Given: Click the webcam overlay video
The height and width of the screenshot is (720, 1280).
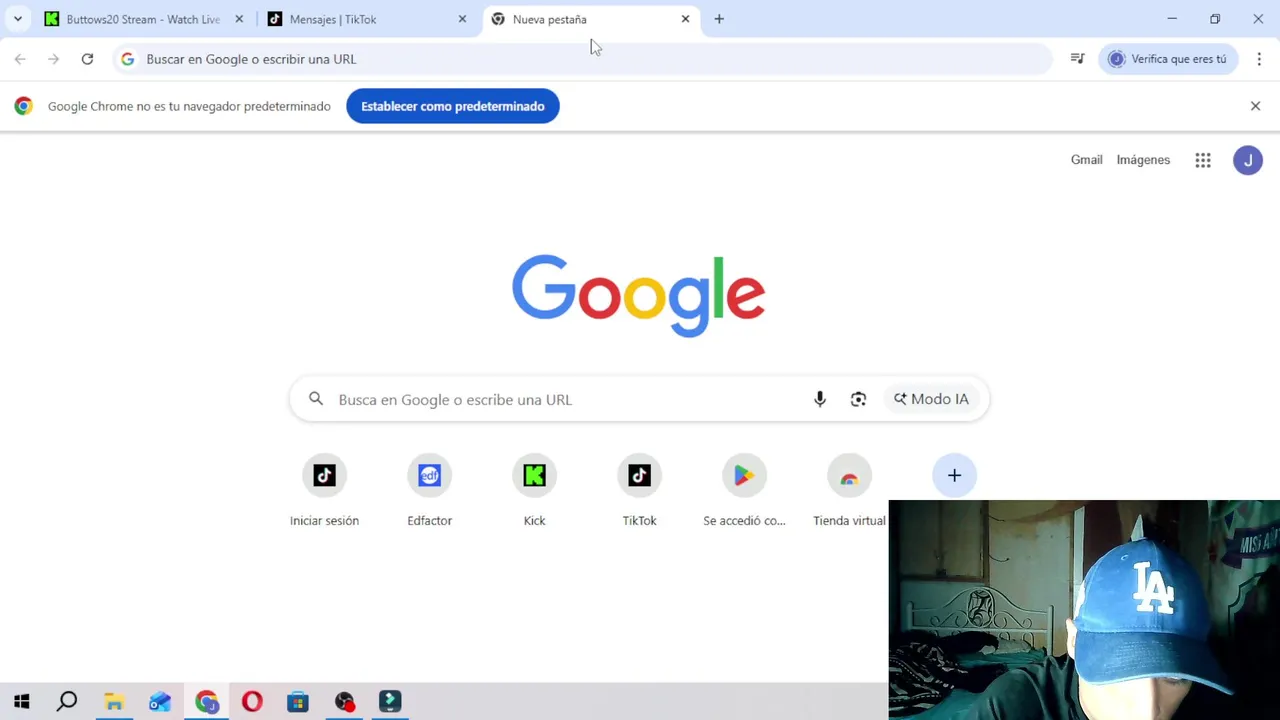Looking at the screenshot, I should (1084, 610).
